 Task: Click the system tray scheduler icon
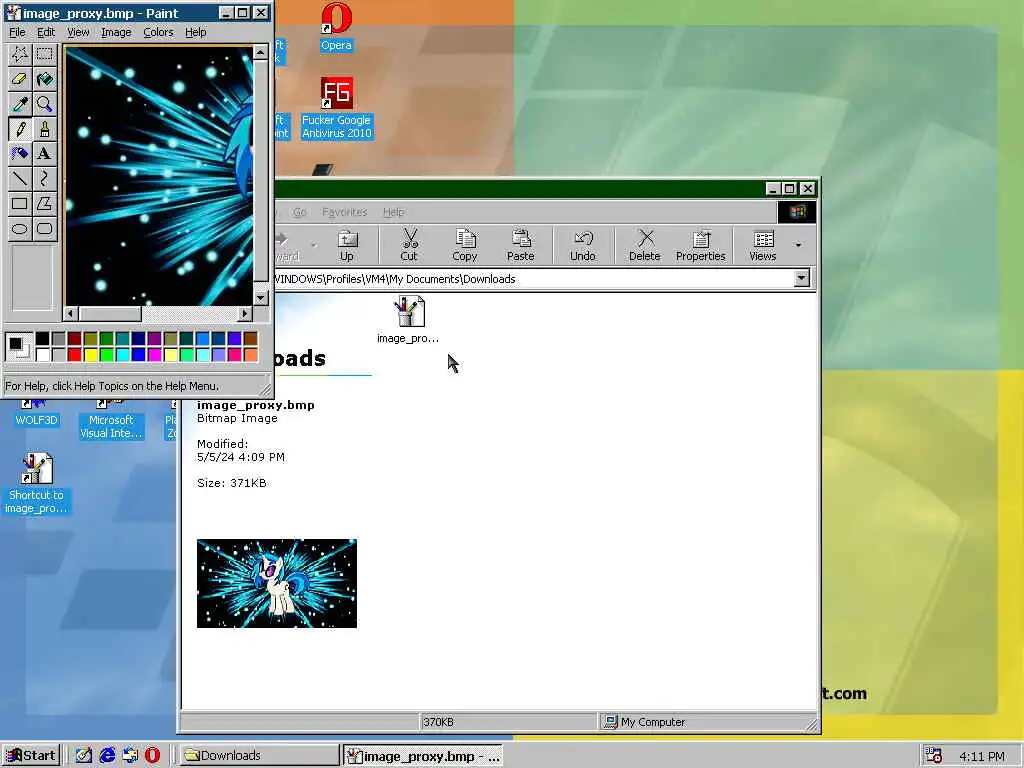tap(934, 756)
